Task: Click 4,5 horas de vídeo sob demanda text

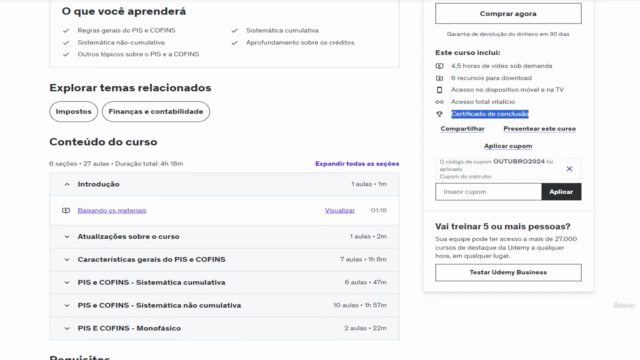Action: (x=502, y=66)
